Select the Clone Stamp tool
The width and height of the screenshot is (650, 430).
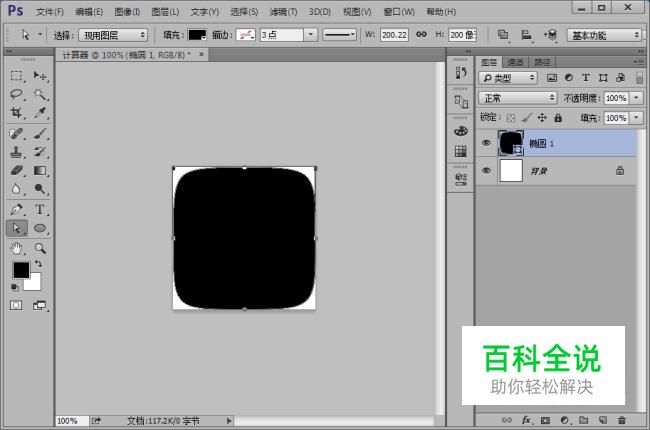16,152
